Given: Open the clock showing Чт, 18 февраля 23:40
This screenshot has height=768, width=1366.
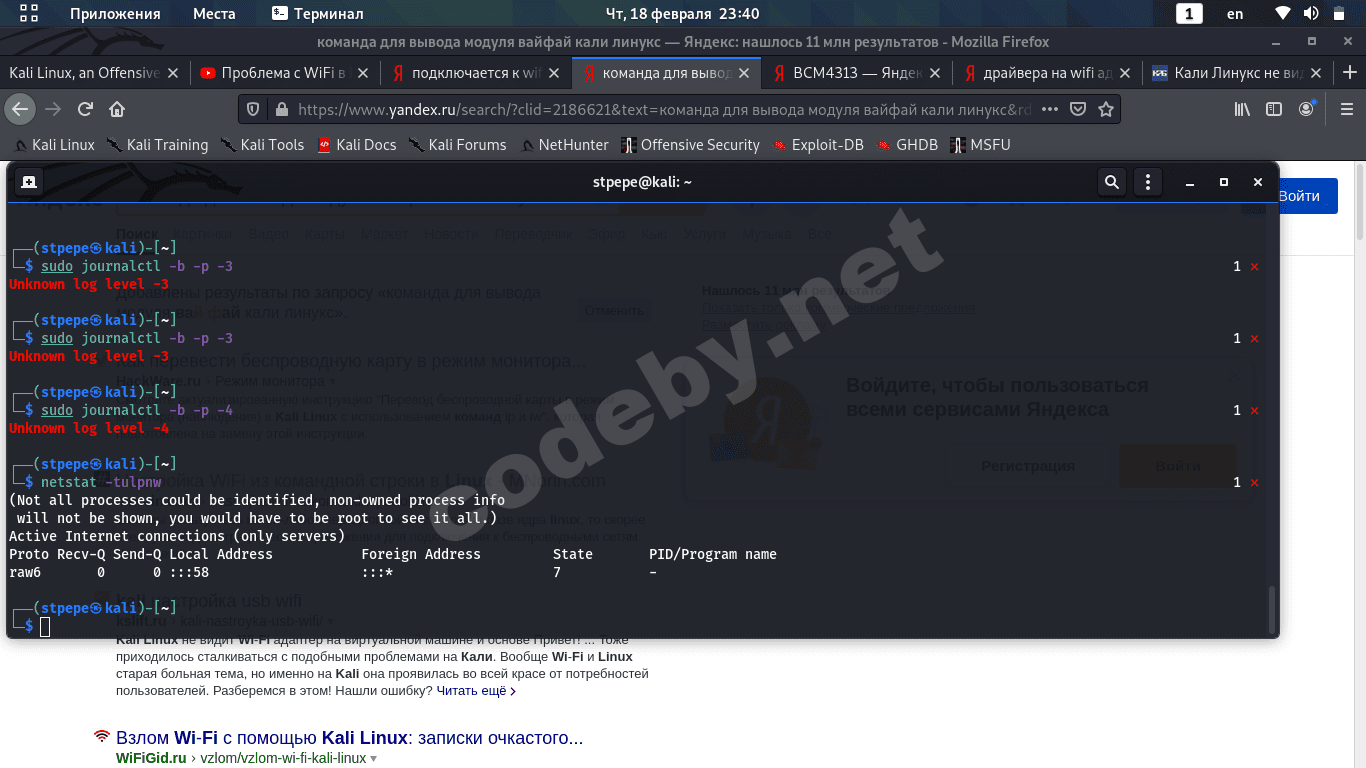Looking at the screenshot, I should coord(682,13).
